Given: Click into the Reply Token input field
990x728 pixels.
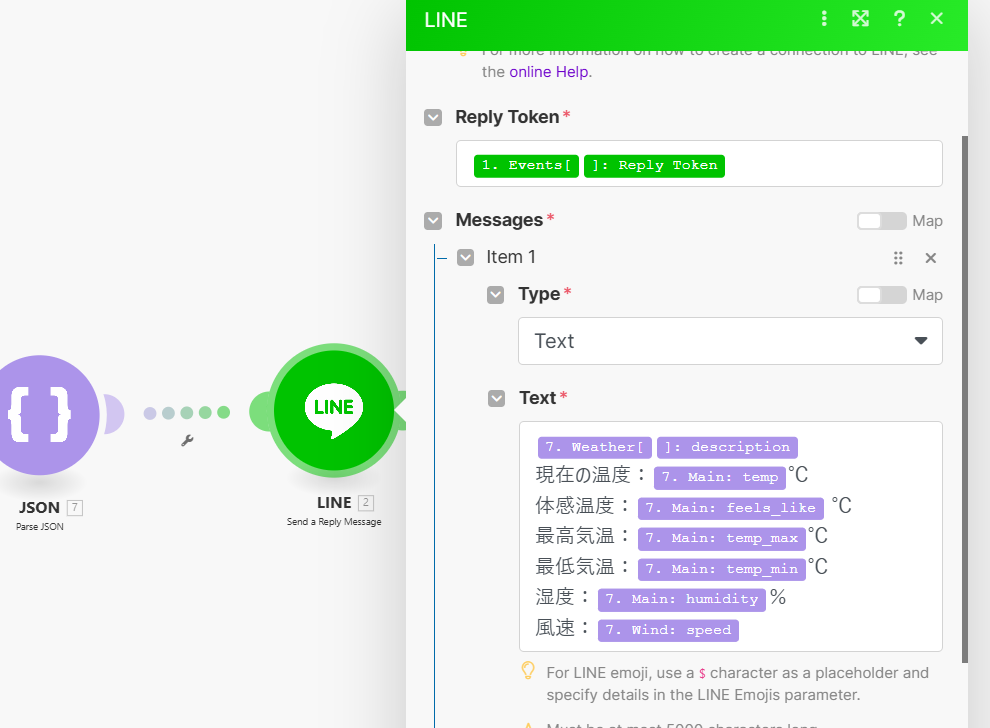Looking at the screenshot, I should pyautogui.click(x=699, y=164).
